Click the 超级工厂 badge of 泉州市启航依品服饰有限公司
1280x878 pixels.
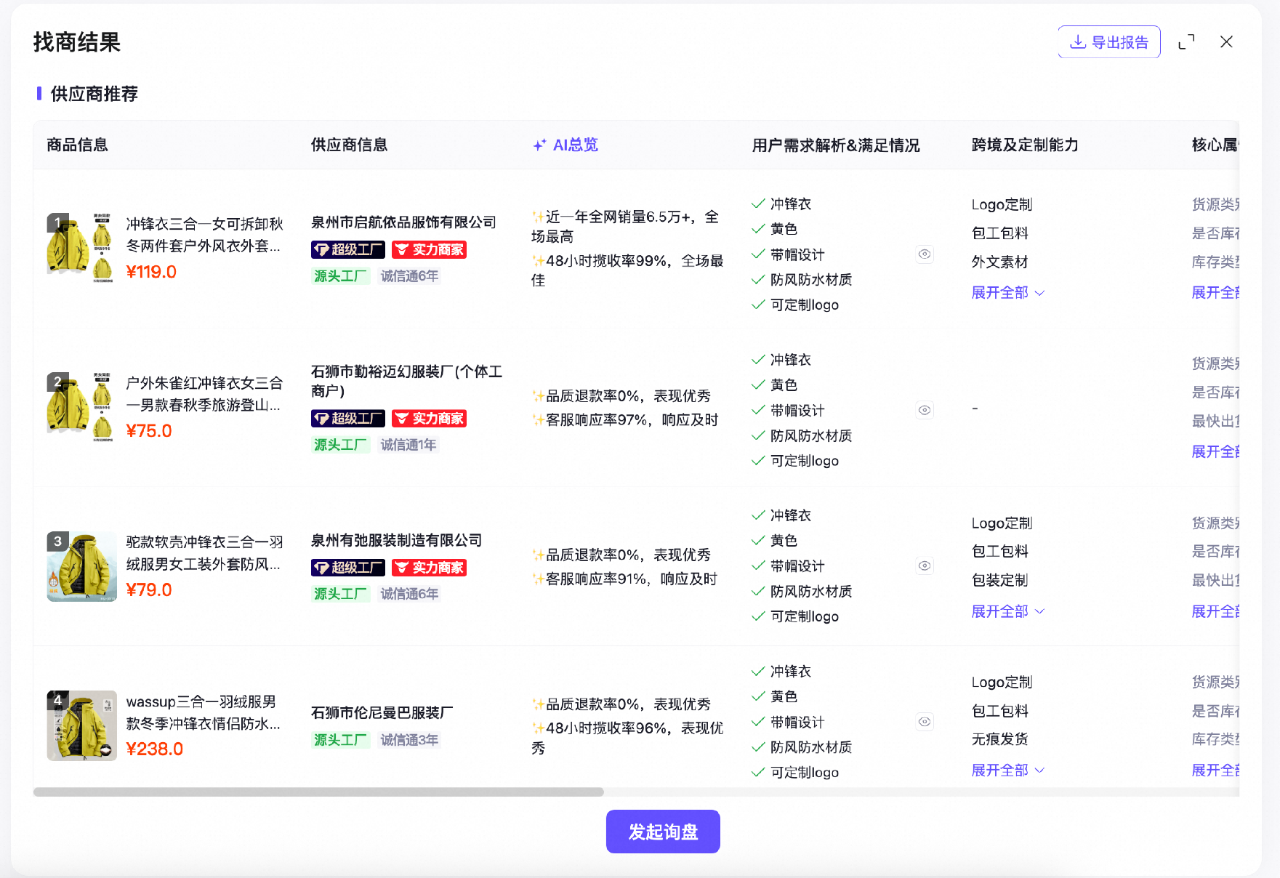coord(347,250)
